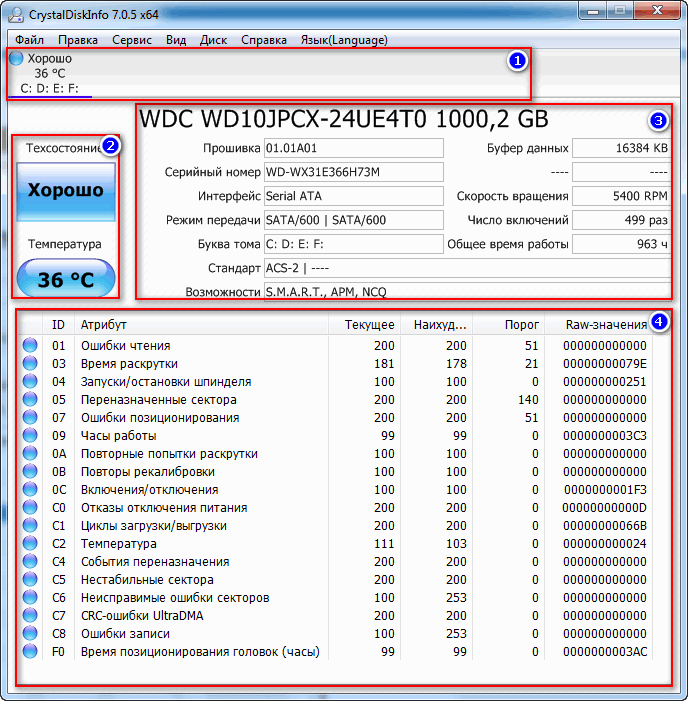Viewport: 688px width, 701px height.
Task: Click the Прошивка field showing 01.01A01
Action: point(354,148)
